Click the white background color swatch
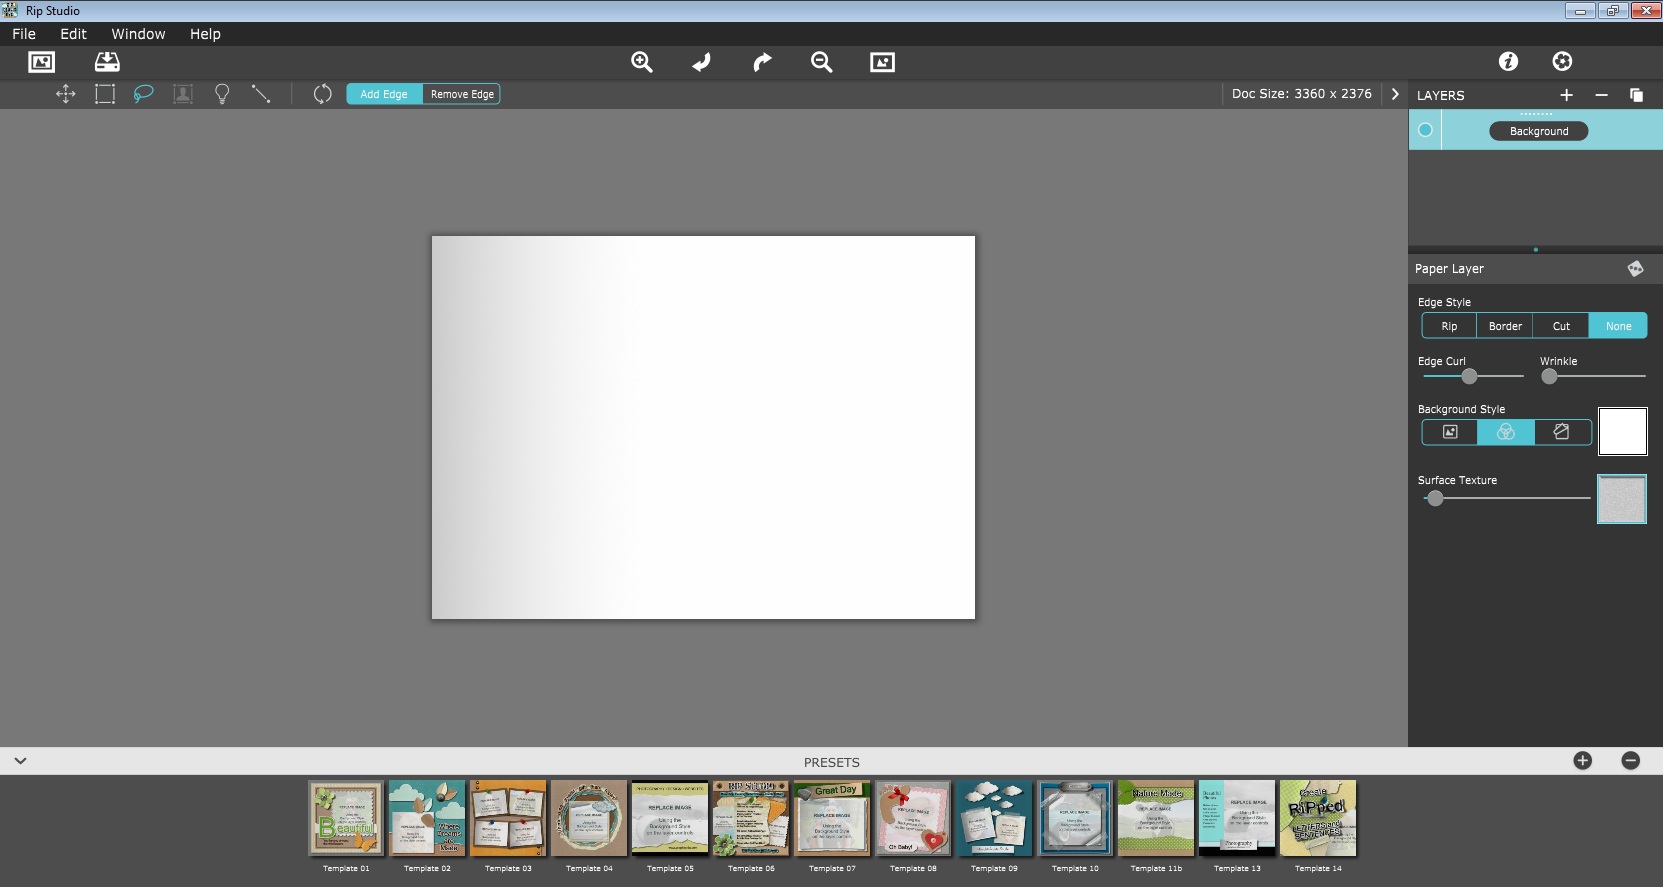Viewport: 1663px width, 887px height. (1622, 432)
